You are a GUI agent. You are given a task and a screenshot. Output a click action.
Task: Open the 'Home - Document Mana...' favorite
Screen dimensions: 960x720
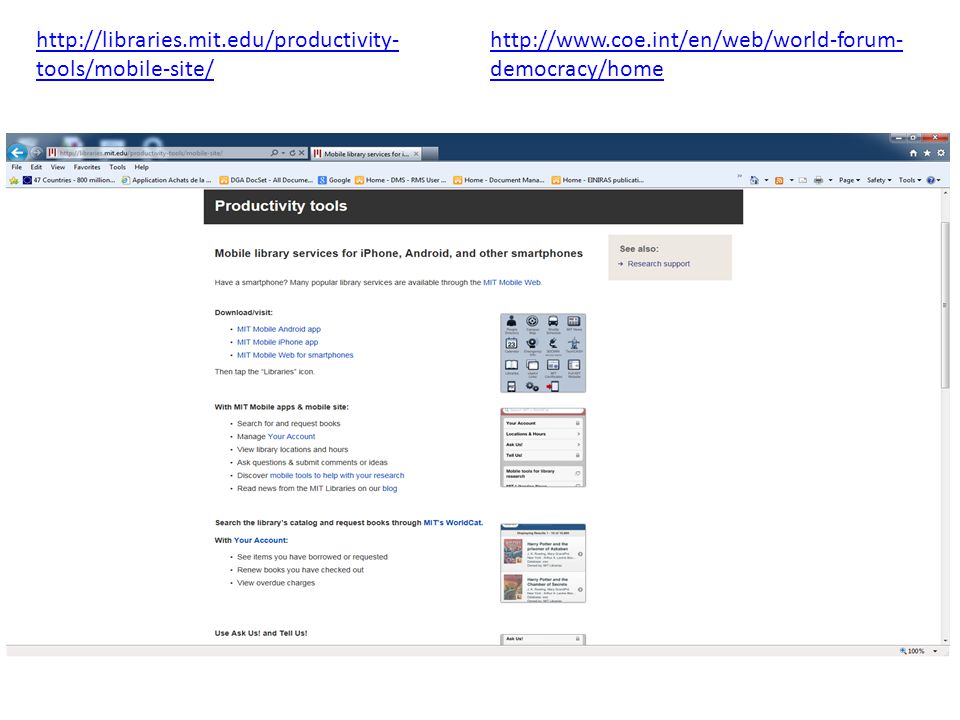pyautogui.click(x=499, y=180)
